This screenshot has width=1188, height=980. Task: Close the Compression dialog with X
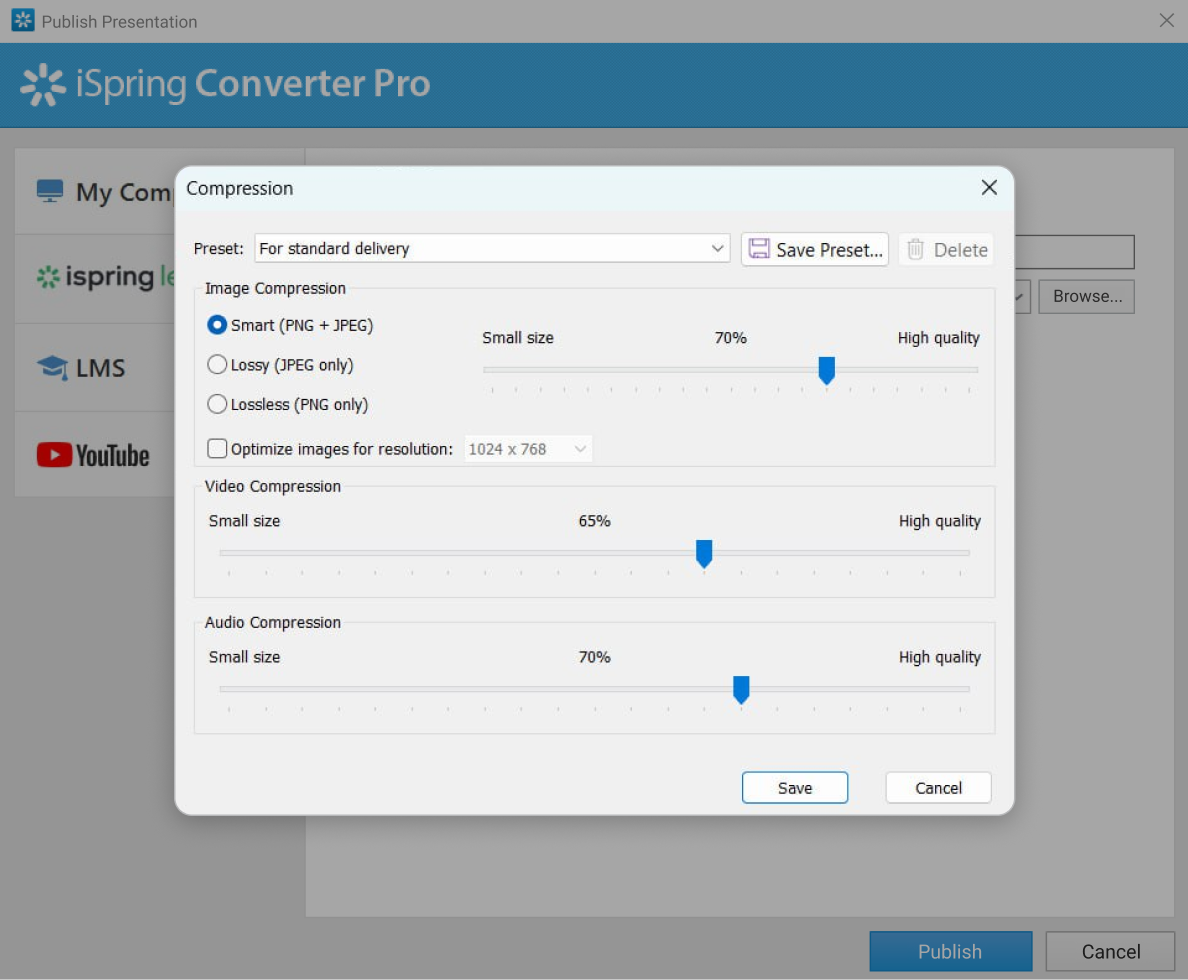tap(989, 187)
